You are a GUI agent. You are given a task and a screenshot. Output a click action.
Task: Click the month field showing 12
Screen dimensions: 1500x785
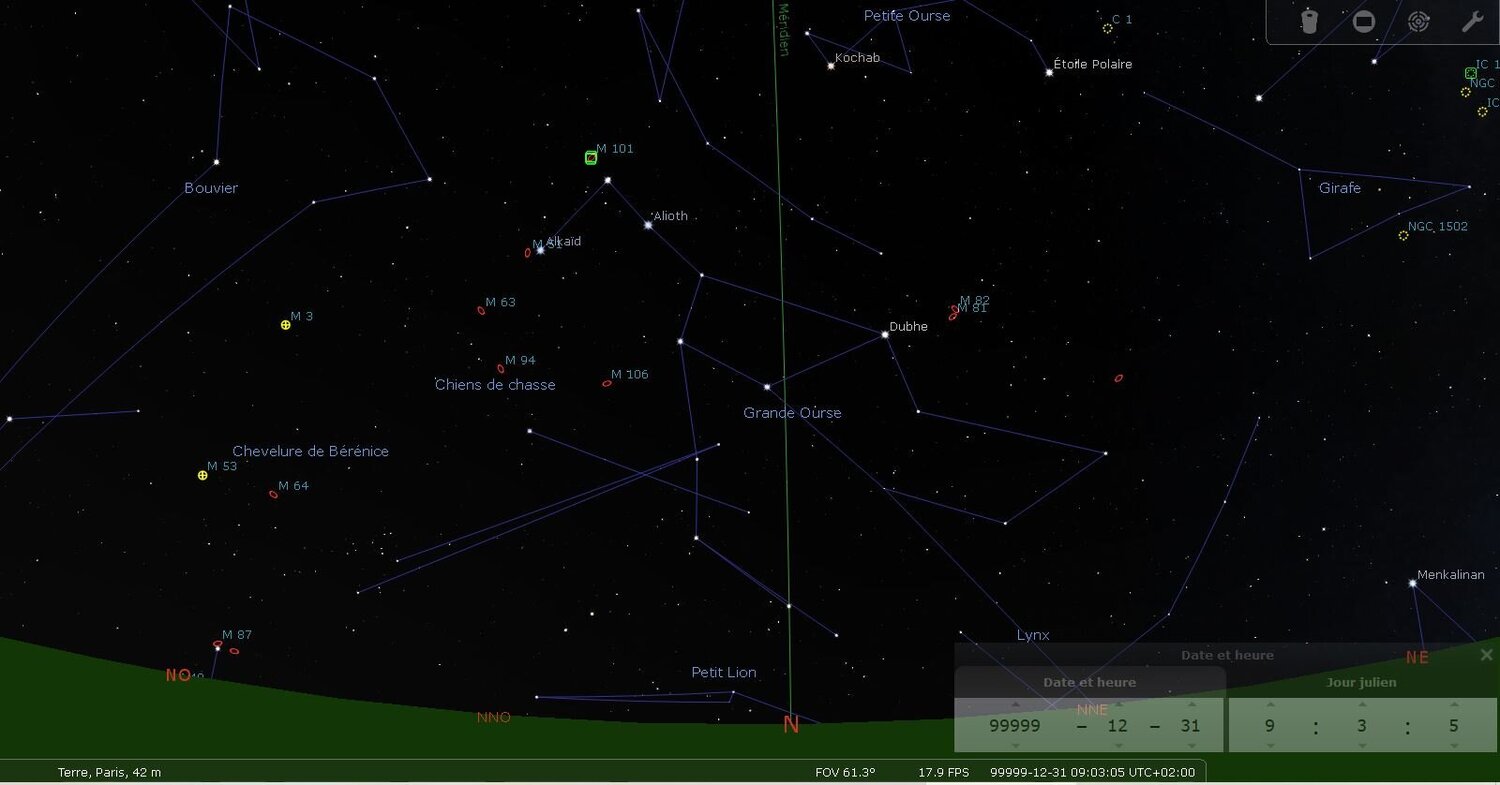pyautogui.click(x=1118, y=726)
